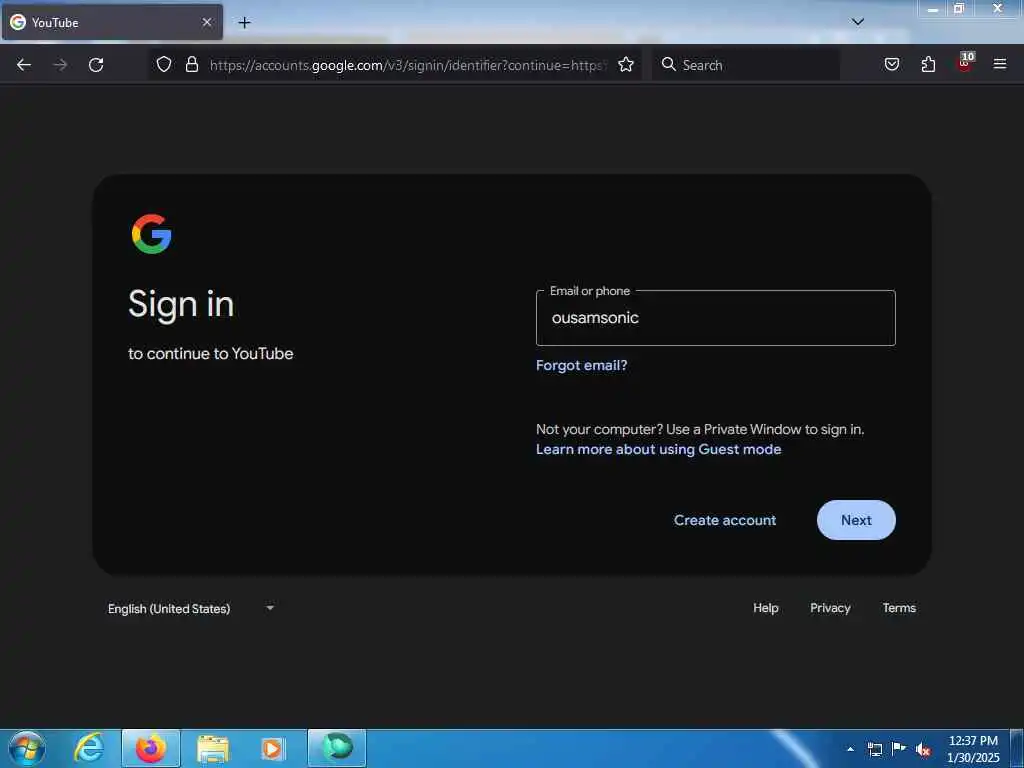Click the Google logo

point(152,234)
